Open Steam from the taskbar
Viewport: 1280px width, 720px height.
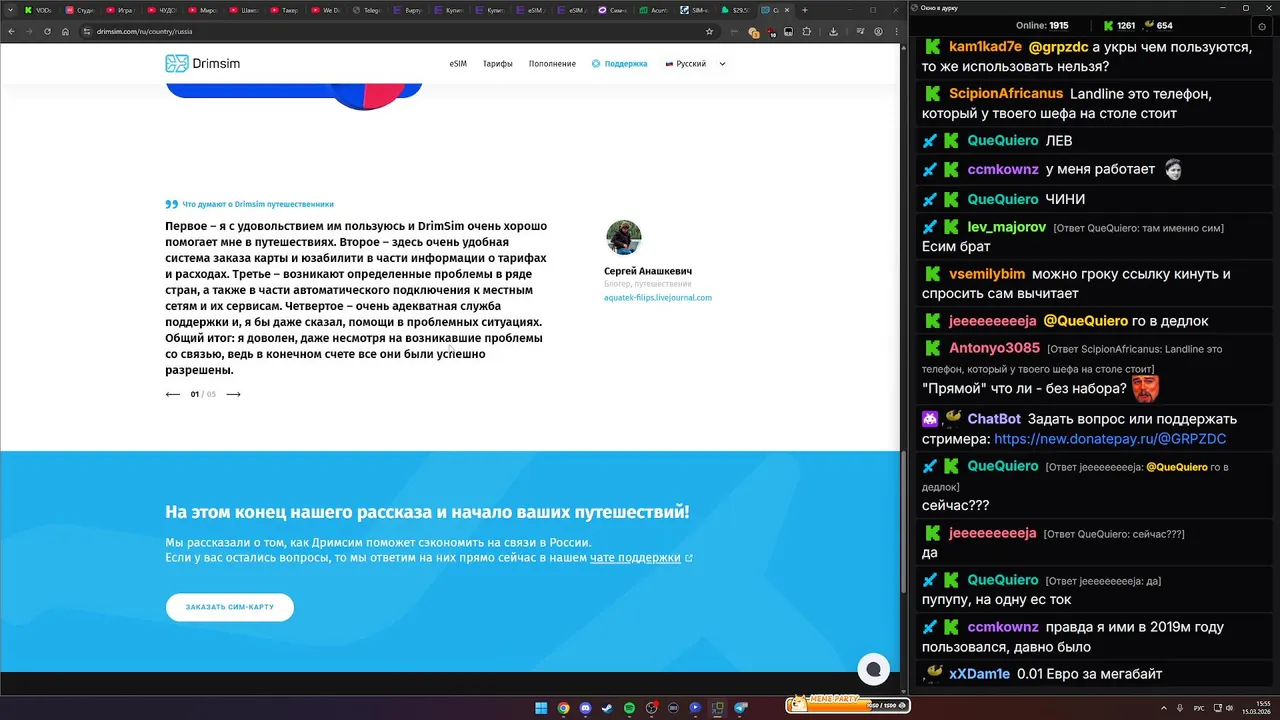[x=607, y=708]
